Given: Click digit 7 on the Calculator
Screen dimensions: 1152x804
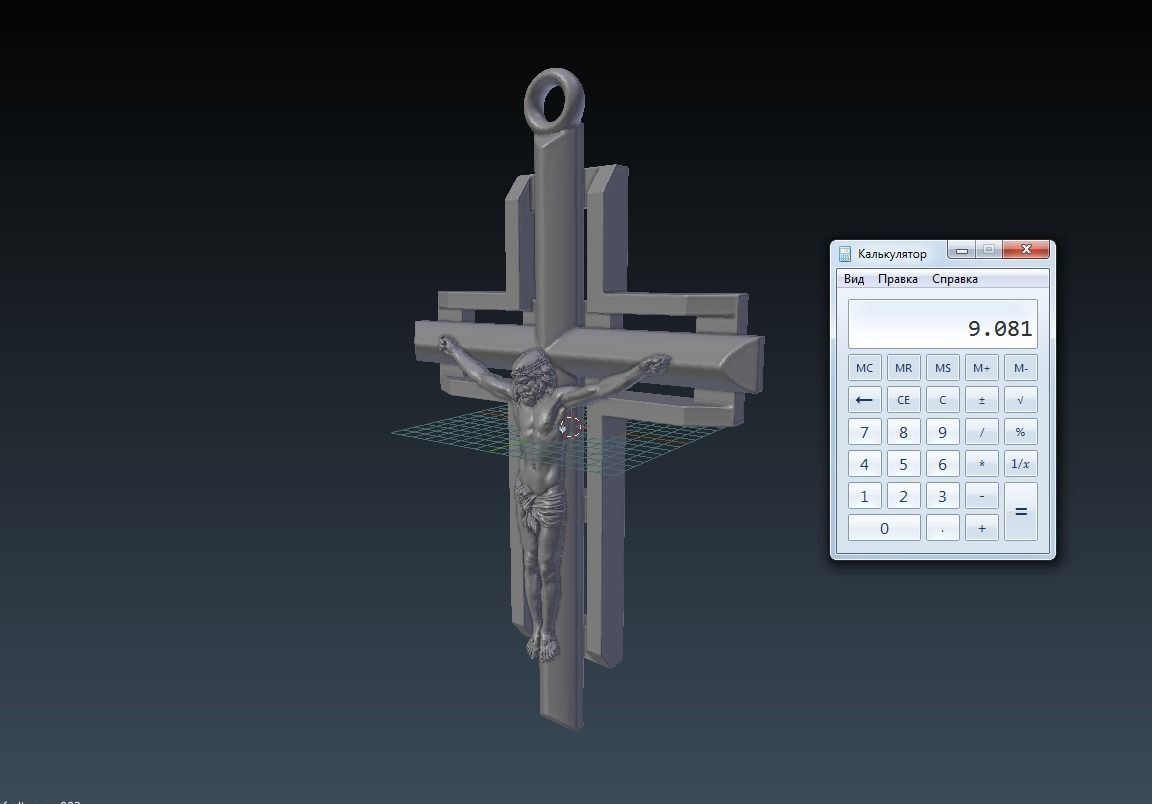Looking at the screenshot, I should tap(864, 432).
